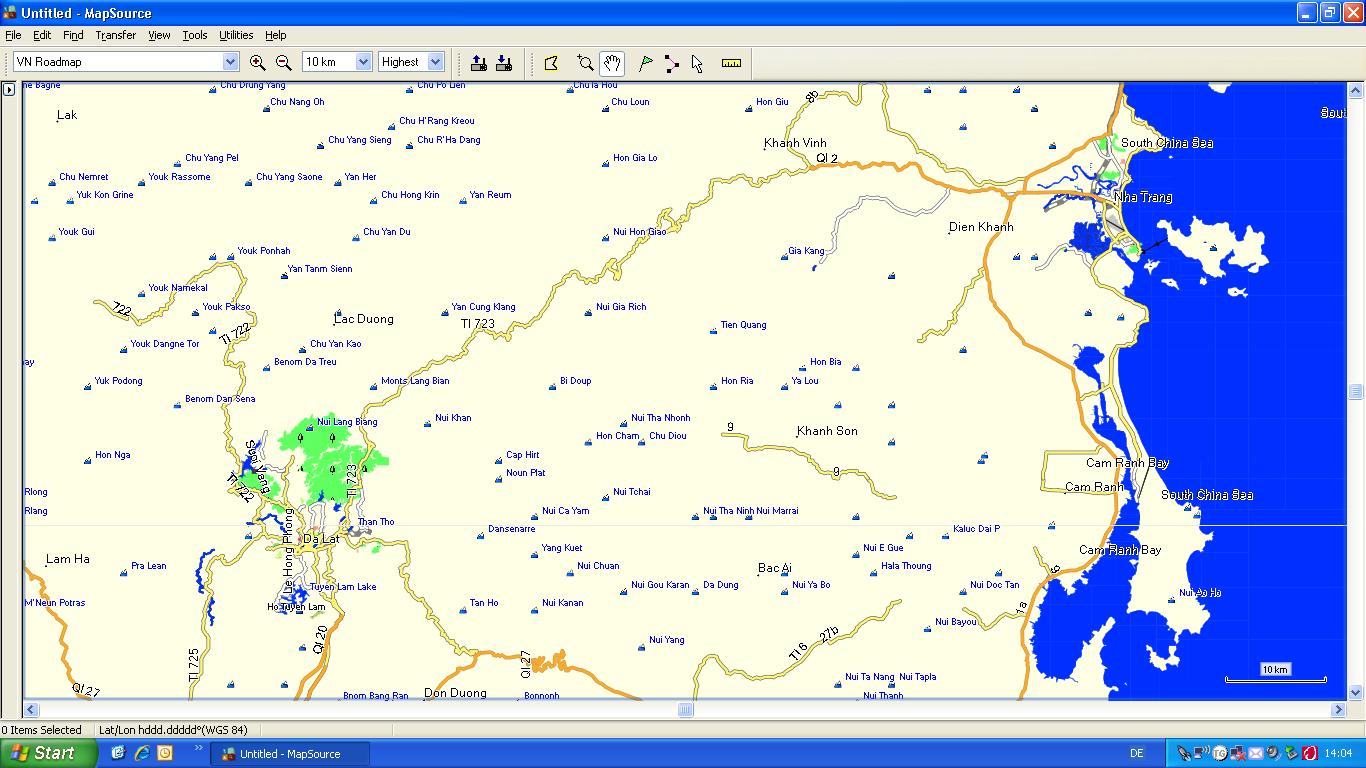This screenshot has width=1366, height=768.
Task: Open the Help menu
Action: 275,35
